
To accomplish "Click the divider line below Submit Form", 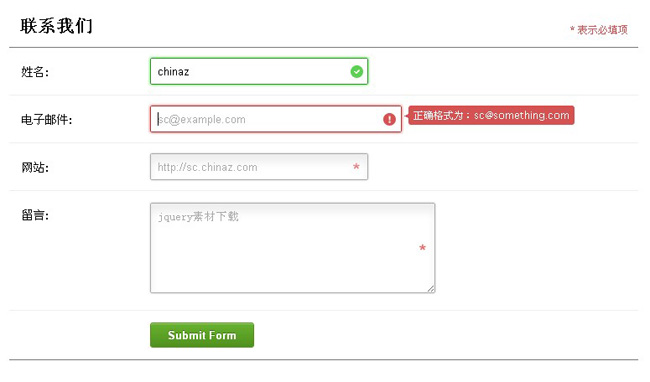I will point(323,360).
